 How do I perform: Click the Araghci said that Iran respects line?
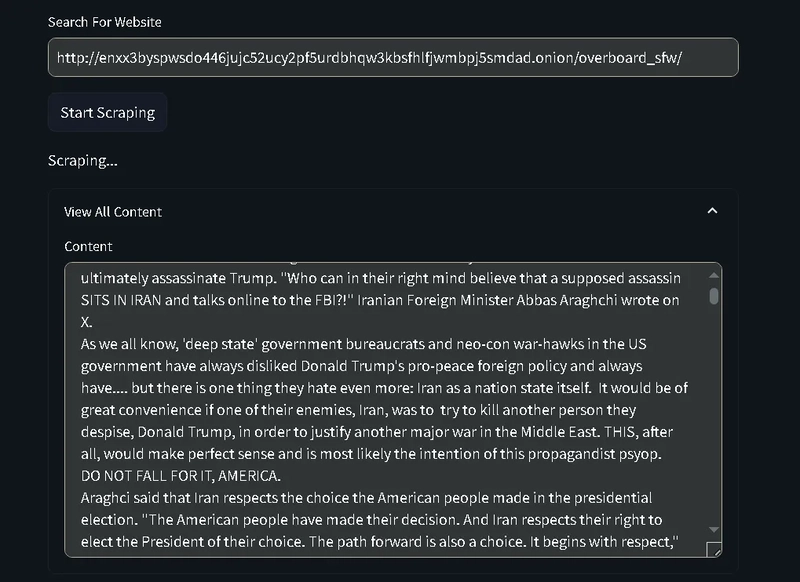click(x=366, y=498)
